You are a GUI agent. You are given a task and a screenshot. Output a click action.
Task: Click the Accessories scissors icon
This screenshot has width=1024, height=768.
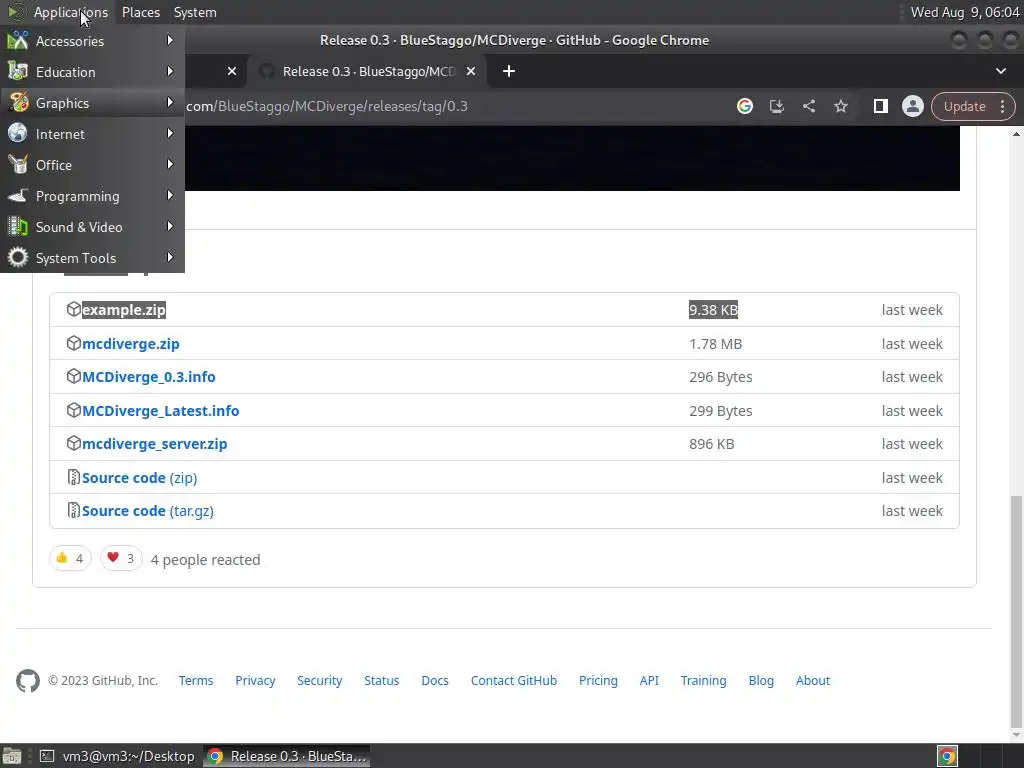tap(18, 40)
